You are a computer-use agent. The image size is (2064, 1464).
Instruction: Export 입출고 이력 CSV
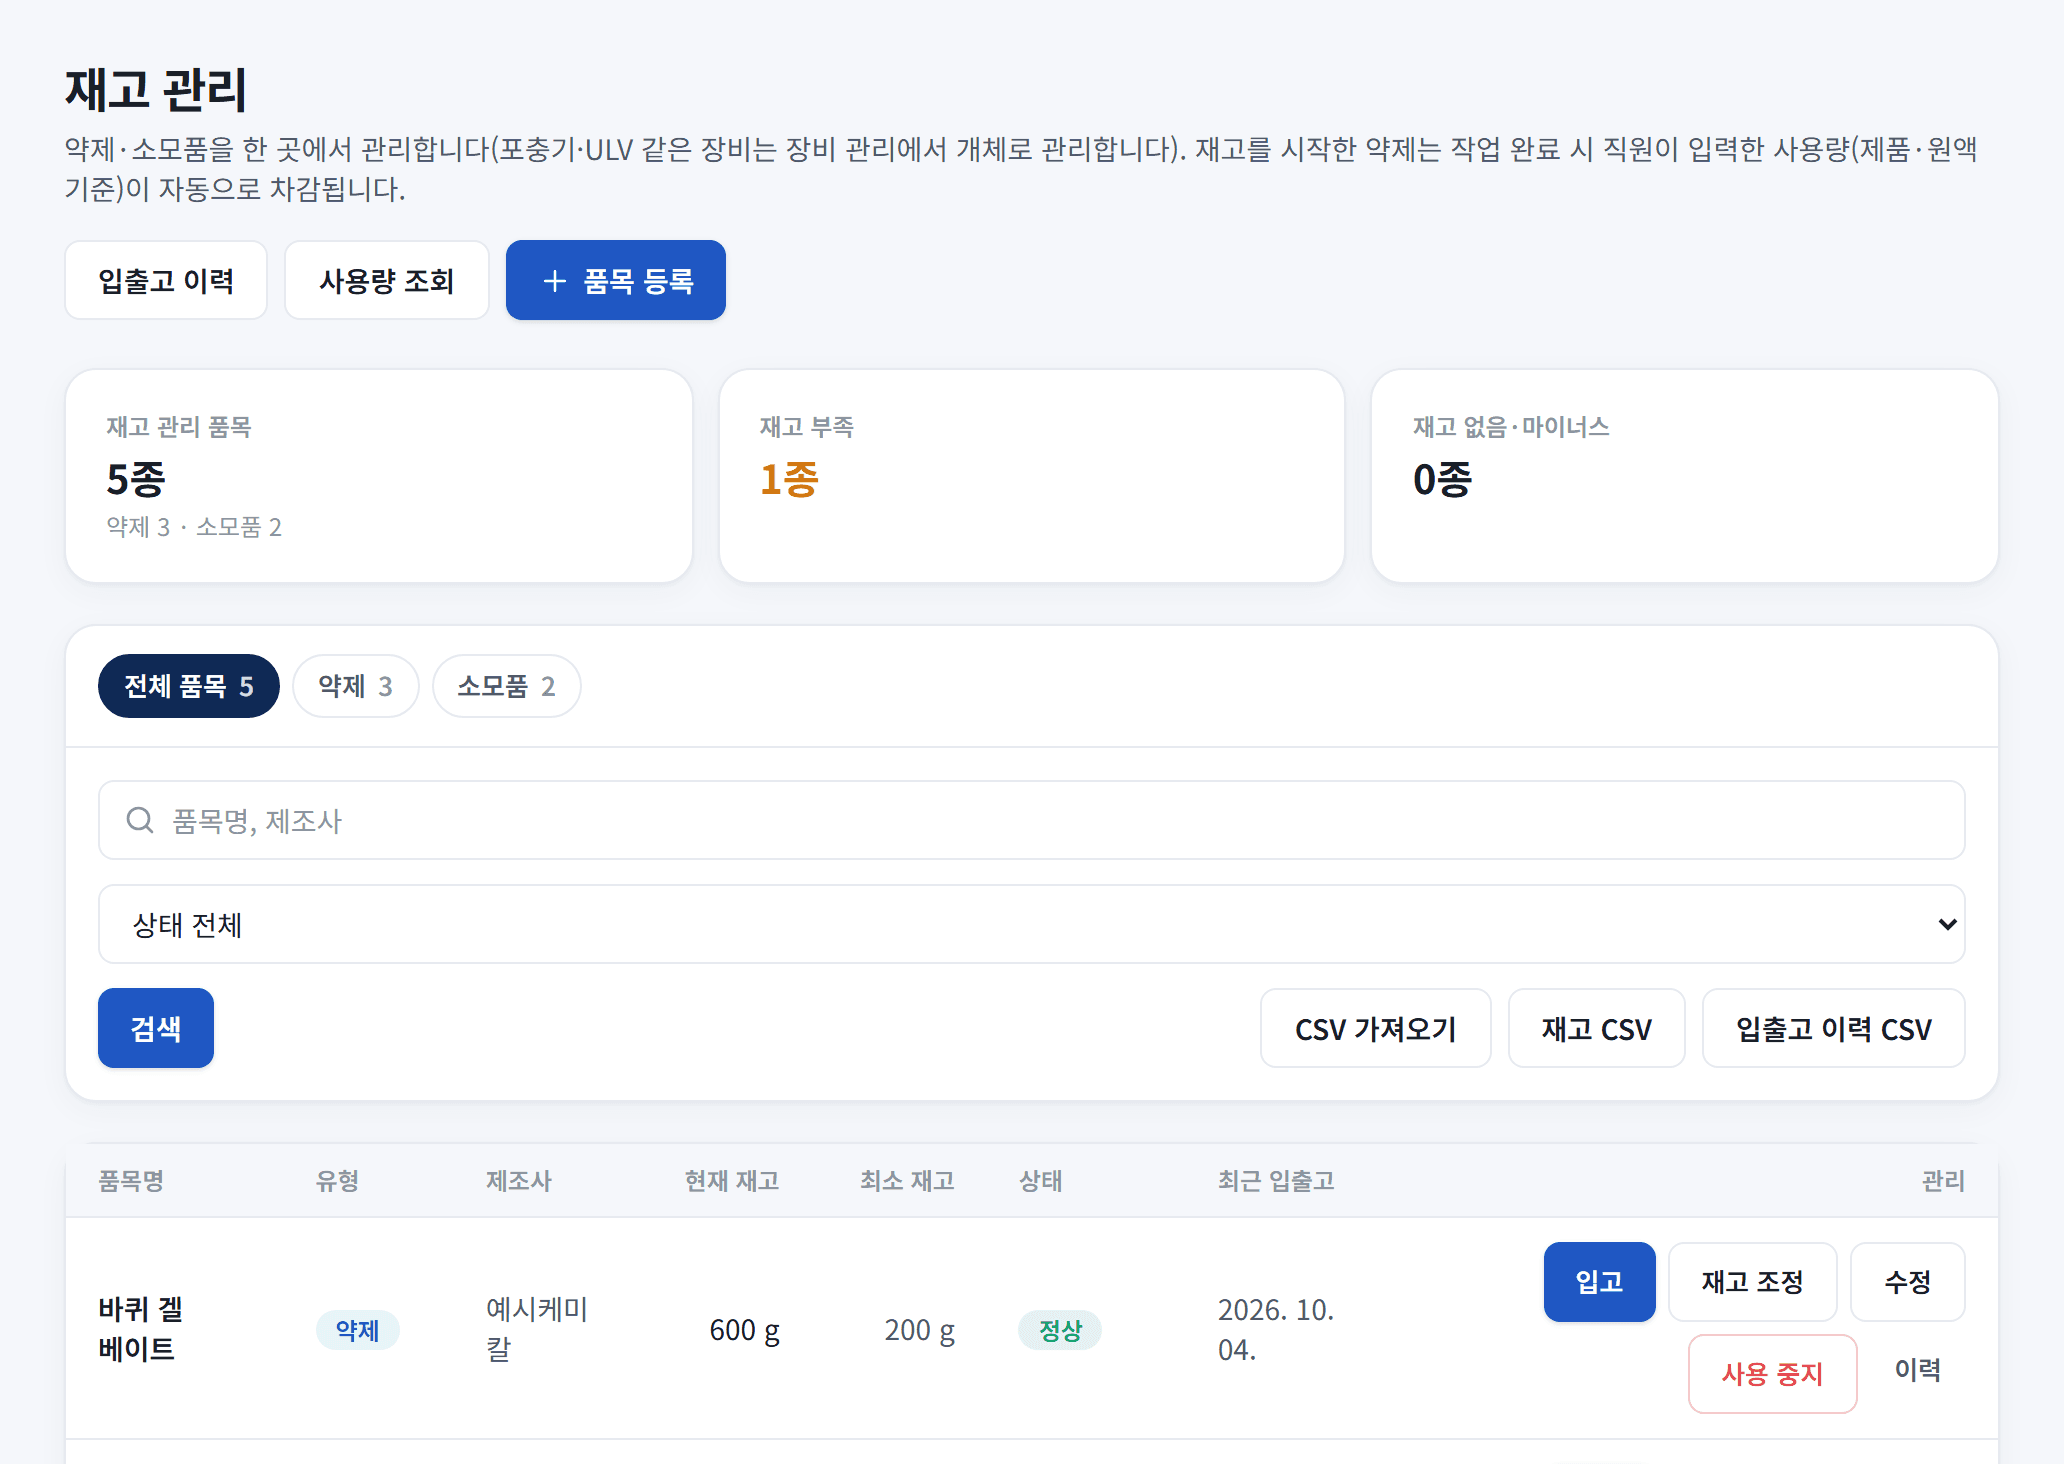pyautogui.click(x=1833, y=1028)
